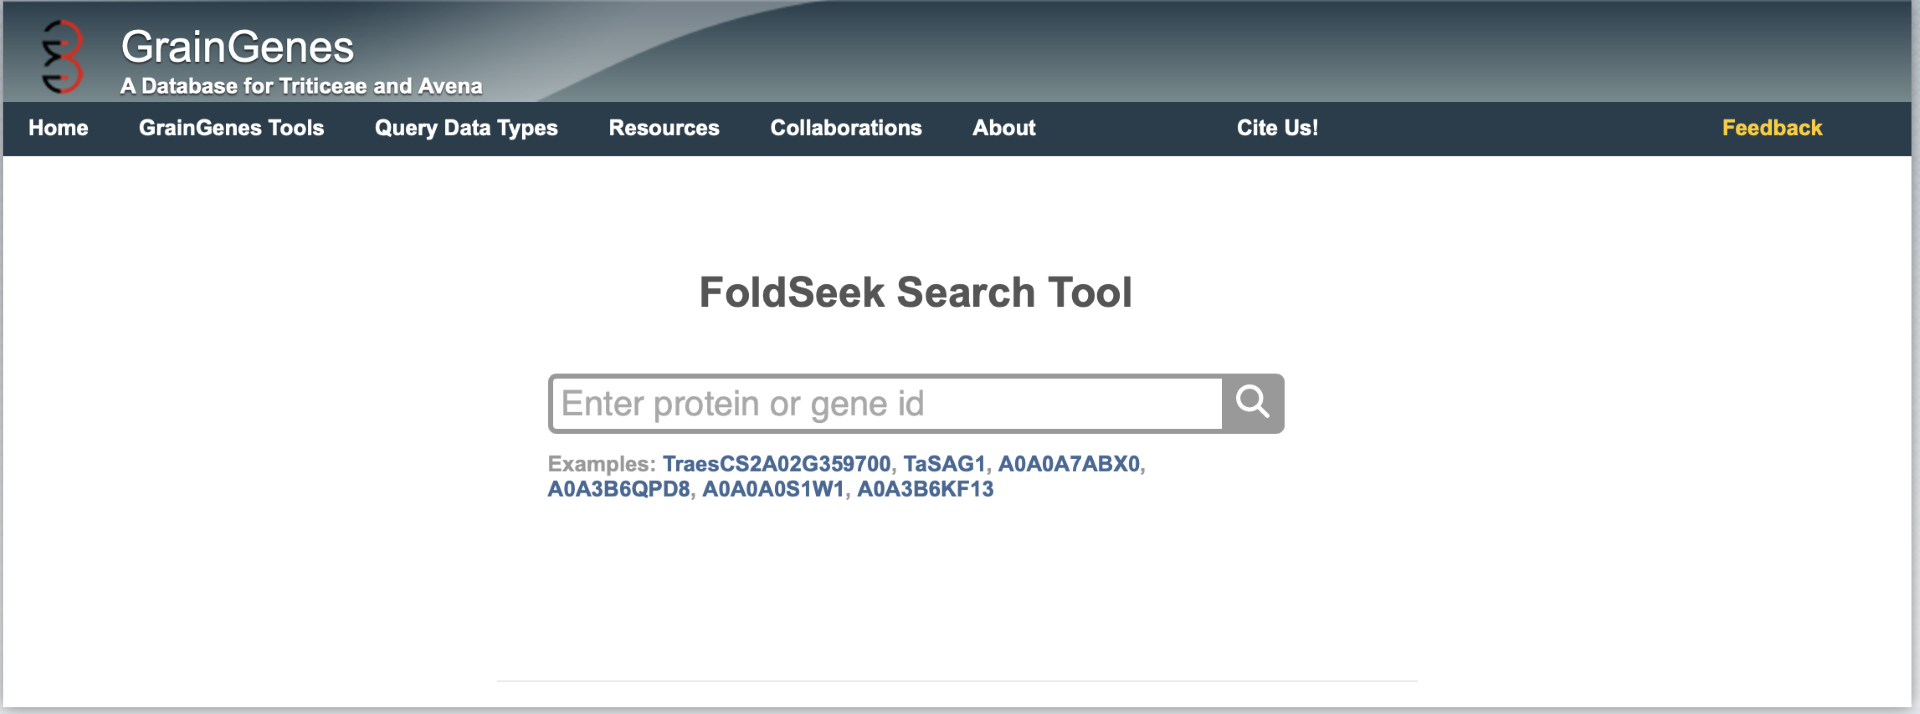This screenshot has height=714, width=1920.
Task: Open the Resources menu
Action: (x=664, y=128)
